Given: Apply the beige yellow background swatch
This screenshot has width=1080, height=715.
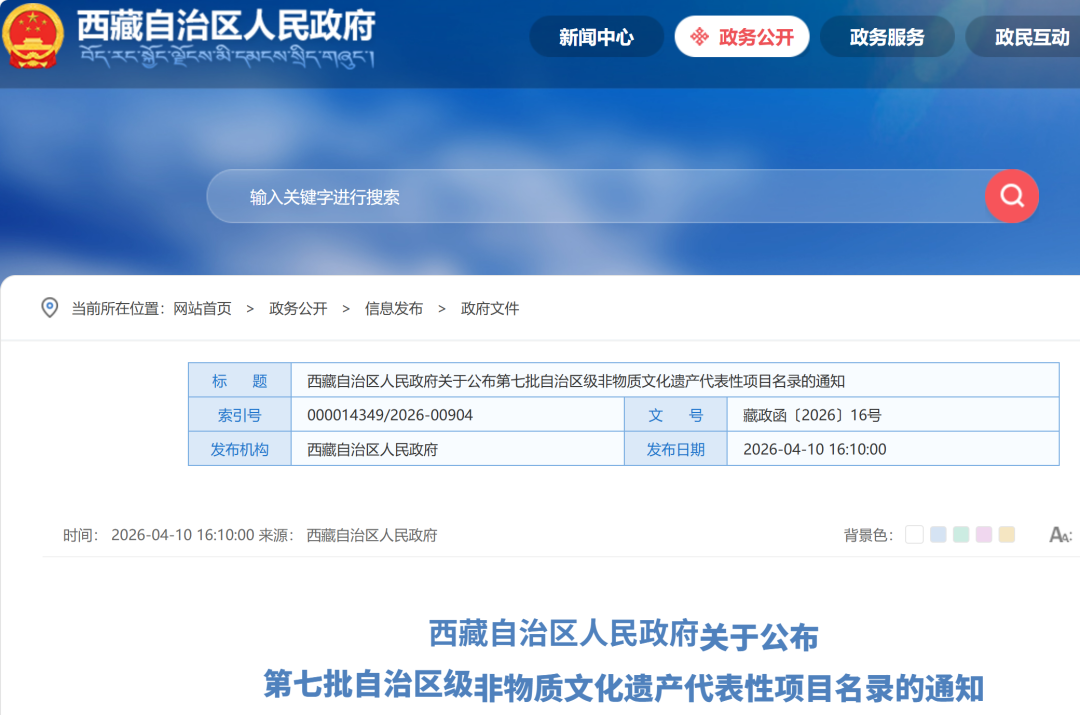Looking at the screenshot, I should click(x=1006, y=535).
